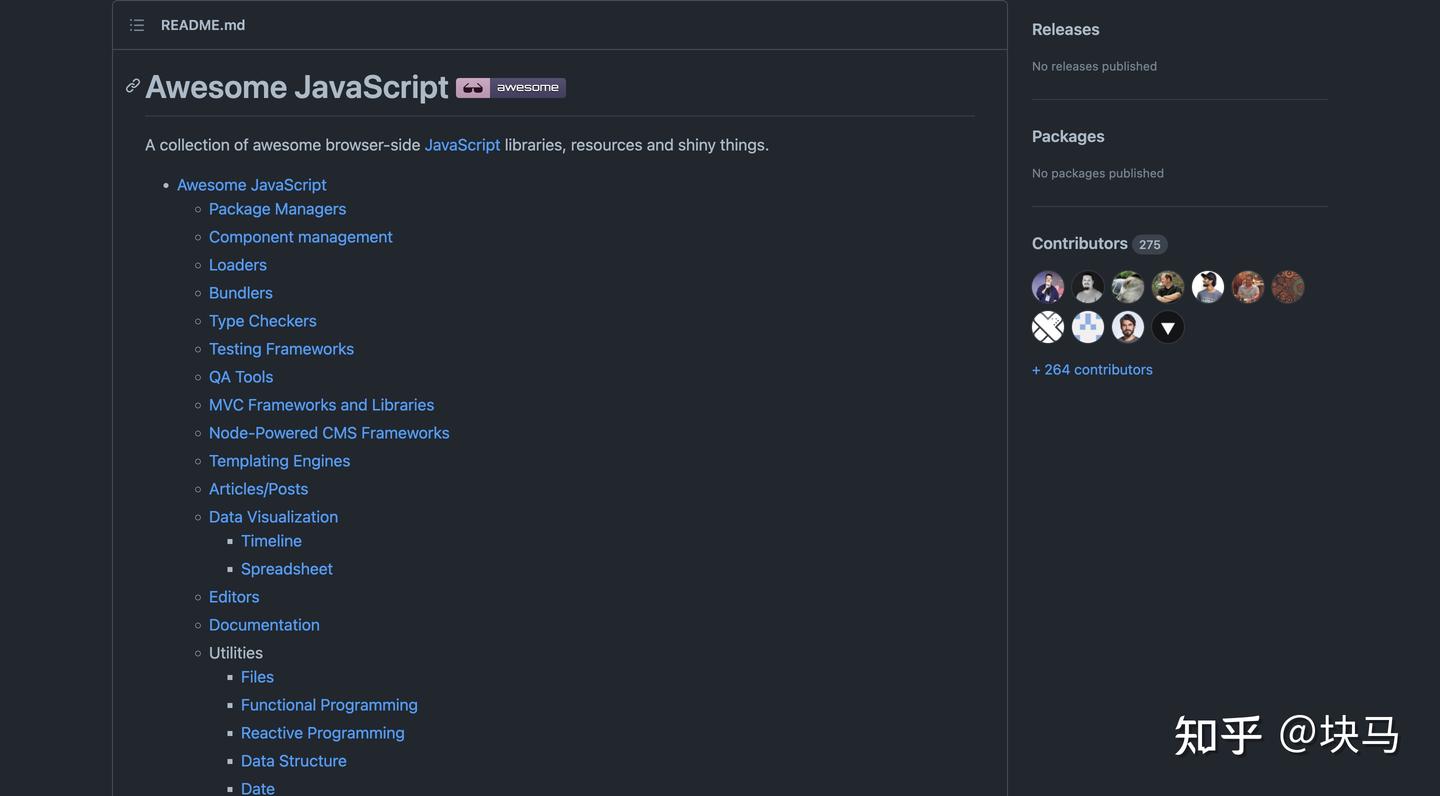This screenshot has width=1440, height=796.
Task: Open the Date link under Utilities
Action: [258, 788]
